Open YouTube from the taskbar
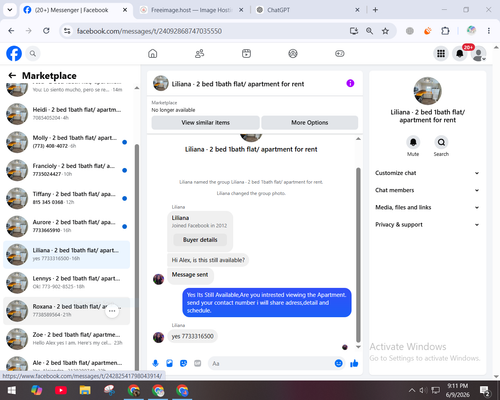The image size is (500, 400). 61,390
